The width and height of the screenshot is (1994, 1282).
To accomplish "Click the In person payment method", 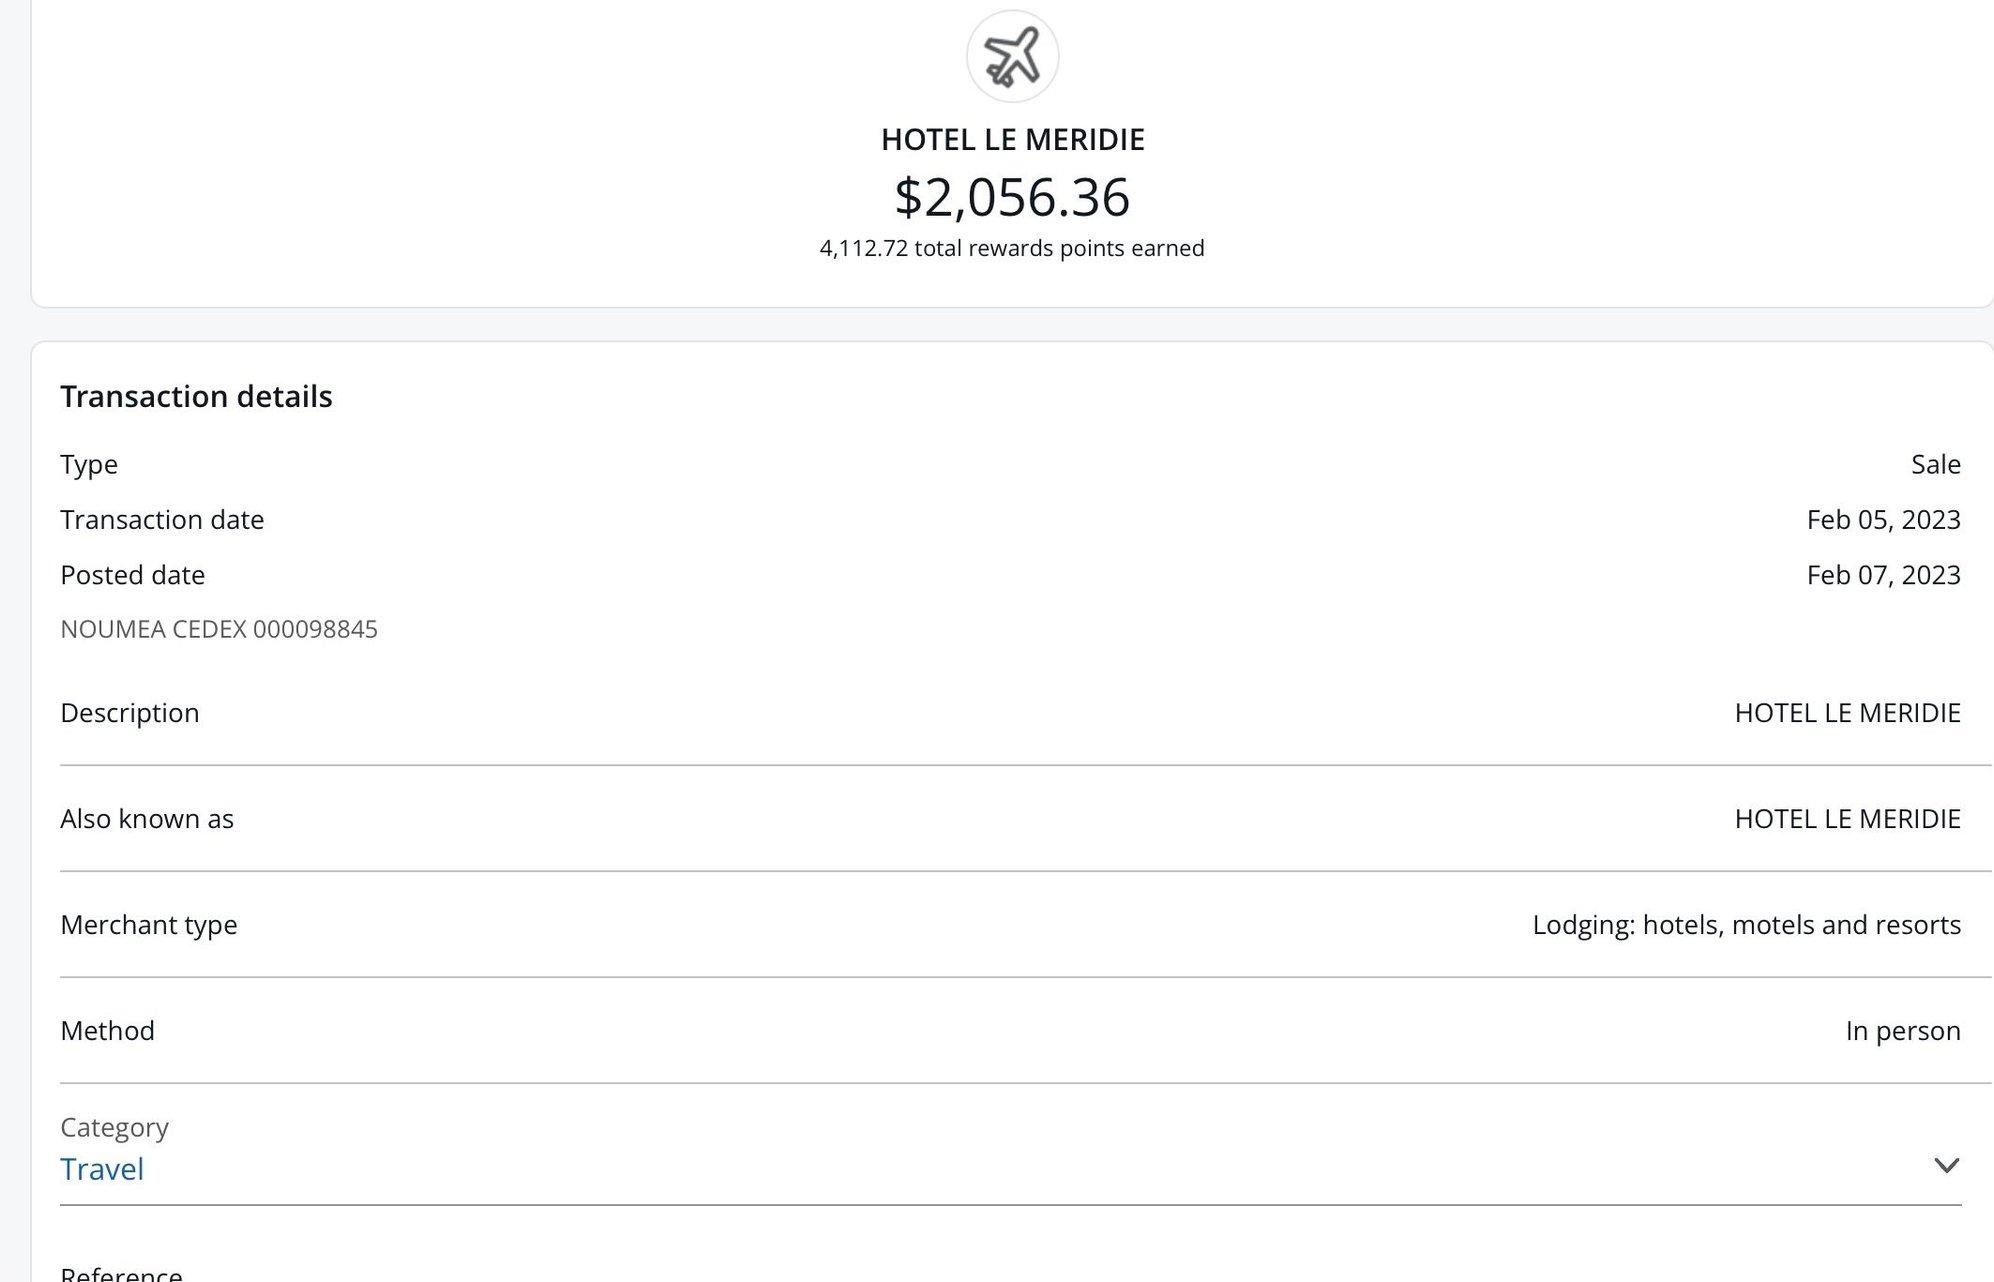I will [x=1903, y=1030].
